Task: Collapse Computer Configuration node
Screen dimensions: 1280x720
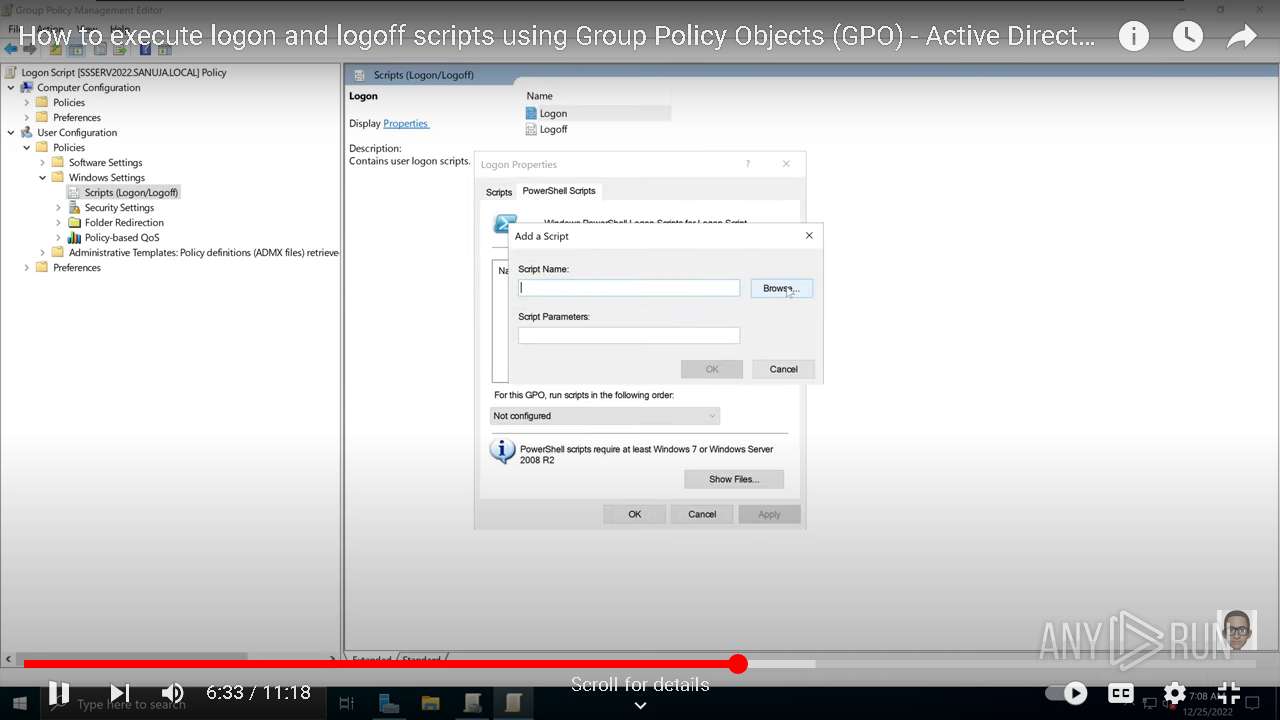Action: (x=11, y=87)
